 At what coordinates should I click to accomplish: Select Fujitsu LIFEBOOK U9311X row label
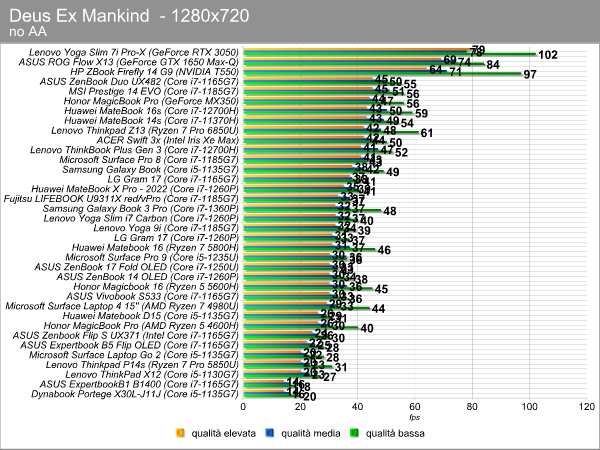(121, 199)
